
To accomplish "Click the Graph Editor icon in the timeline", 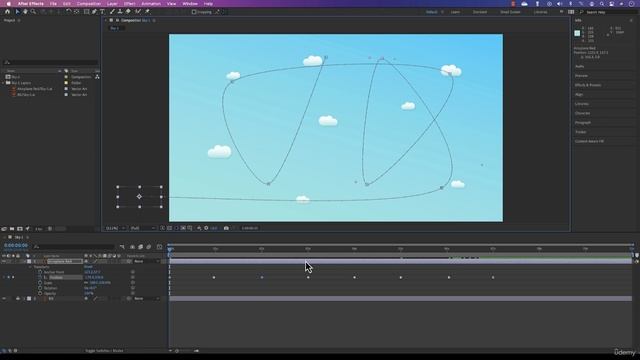I will [x=160, y=247].
